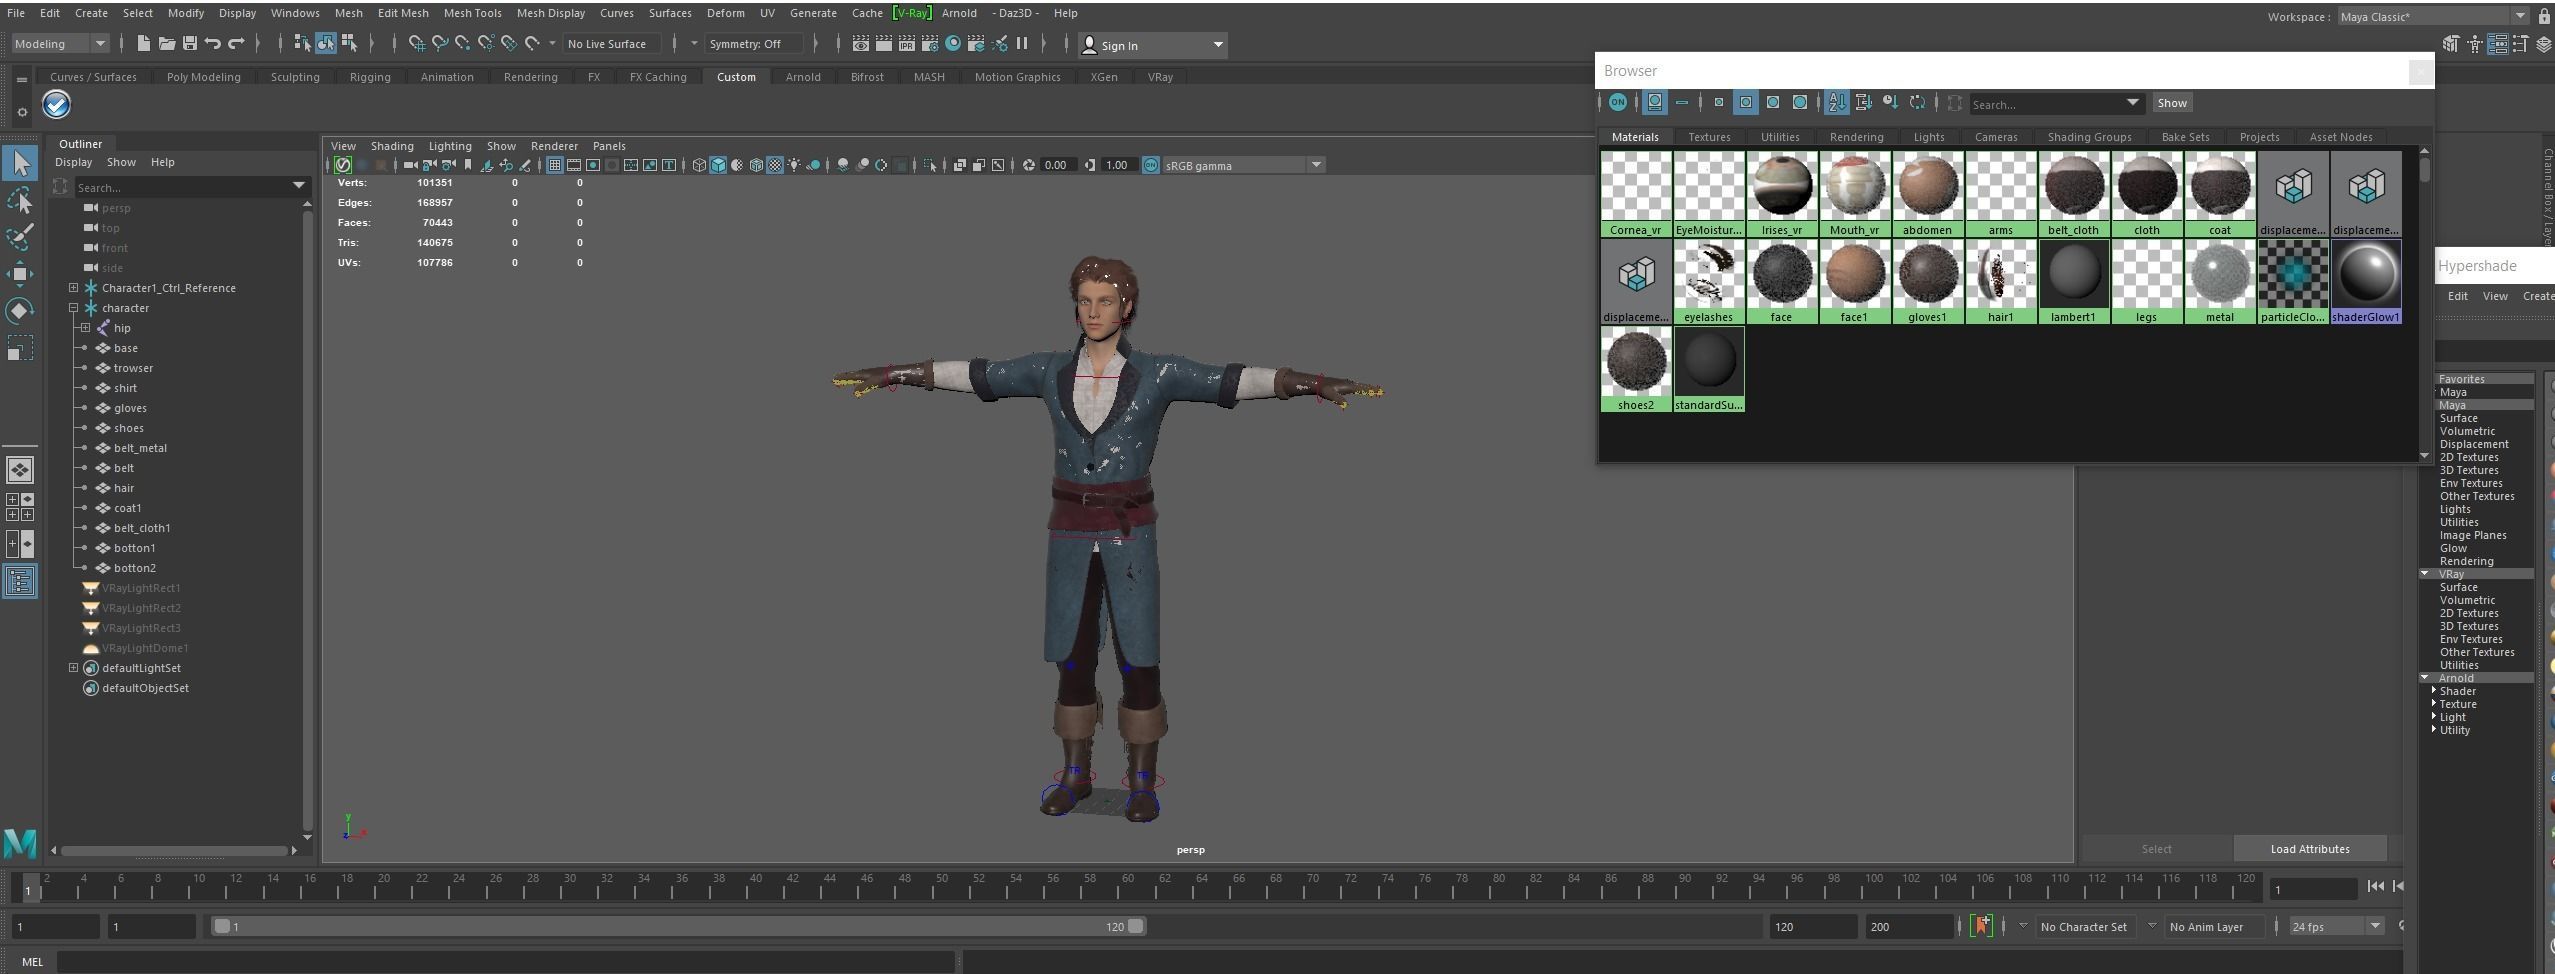This screenshot has height=974, width=2555.
Task: Switch to the Textures tab in Browser
Action: click(1709, 137)
